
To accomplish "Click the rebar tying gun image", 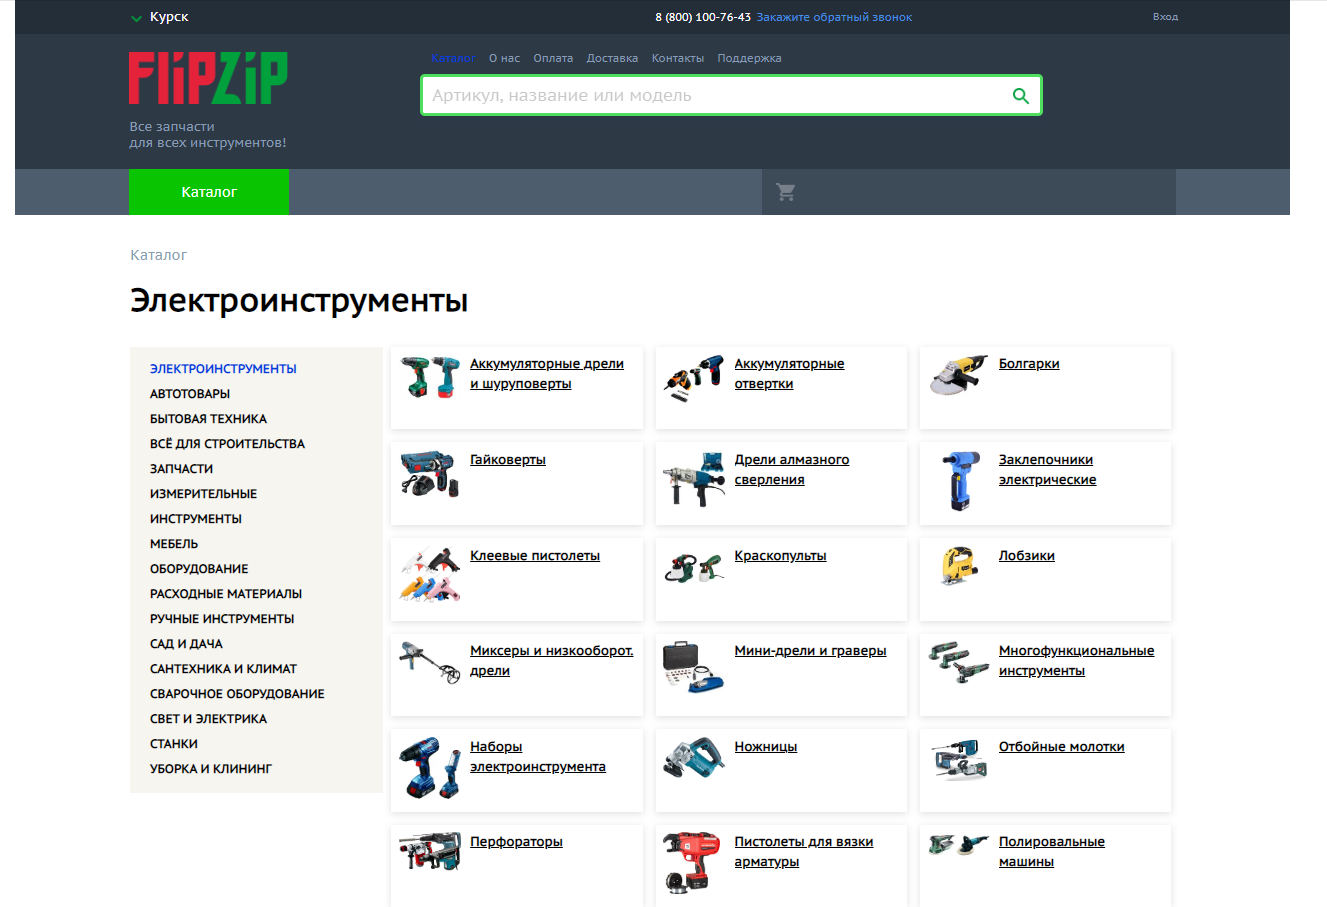I will [x=690, y=862].
